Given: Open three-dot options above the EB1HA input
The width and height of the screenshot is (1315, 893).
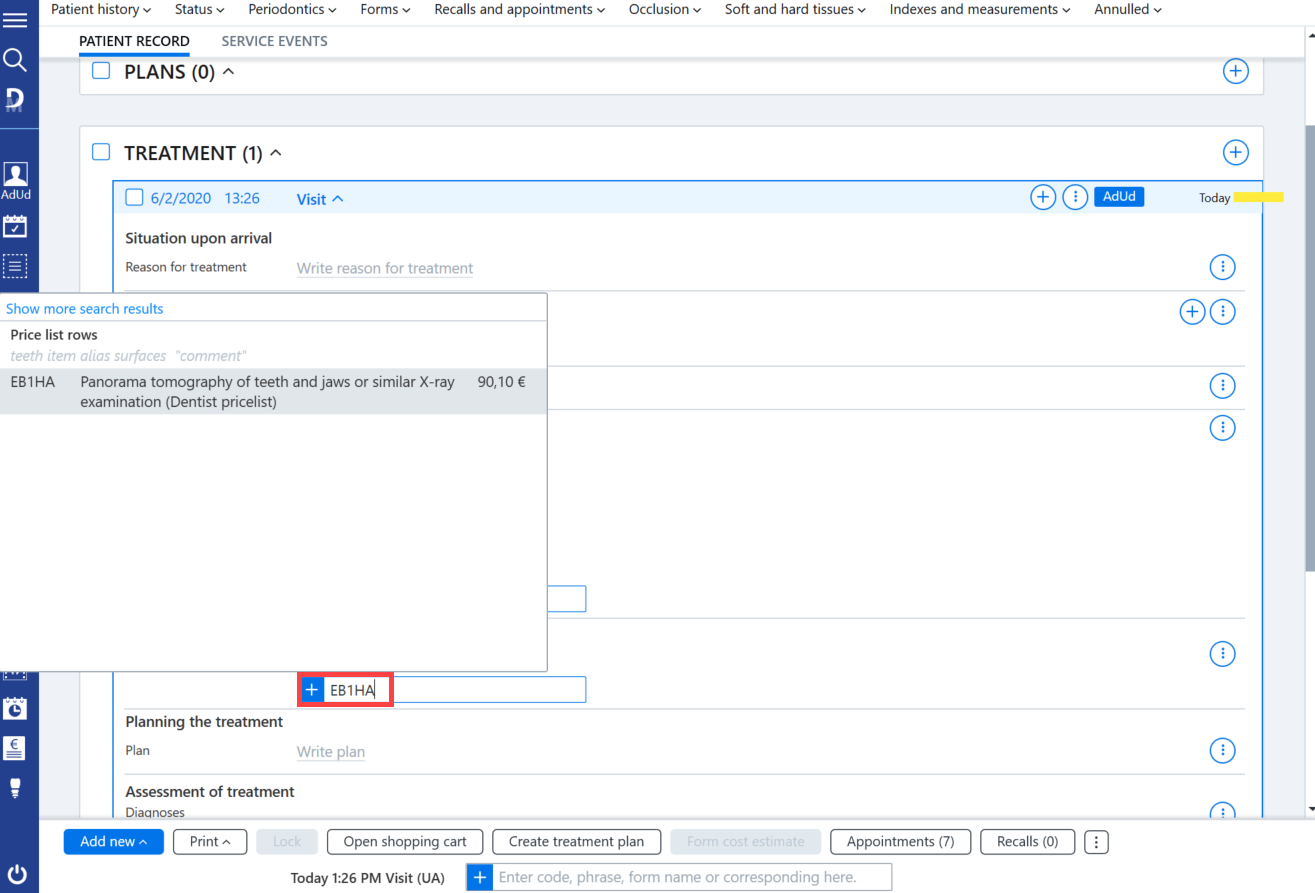Looking at the screenshot, I should pos(1223,654).
